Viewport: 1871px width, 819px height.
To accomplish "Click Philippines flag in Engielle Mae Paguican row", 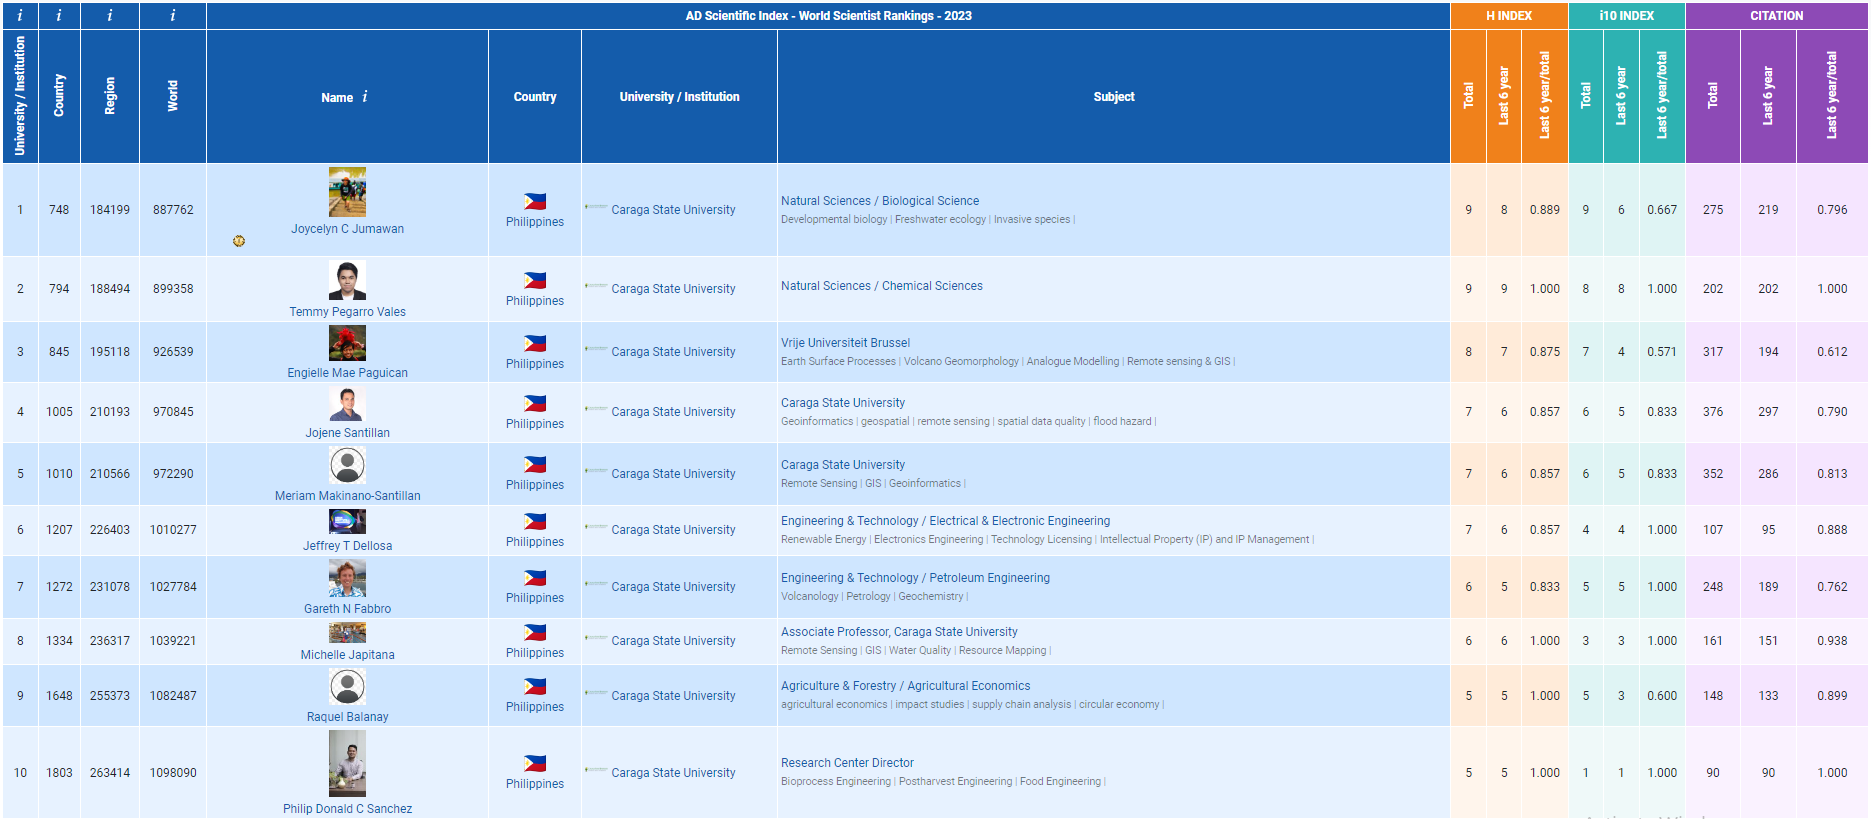I will [535, 343].
